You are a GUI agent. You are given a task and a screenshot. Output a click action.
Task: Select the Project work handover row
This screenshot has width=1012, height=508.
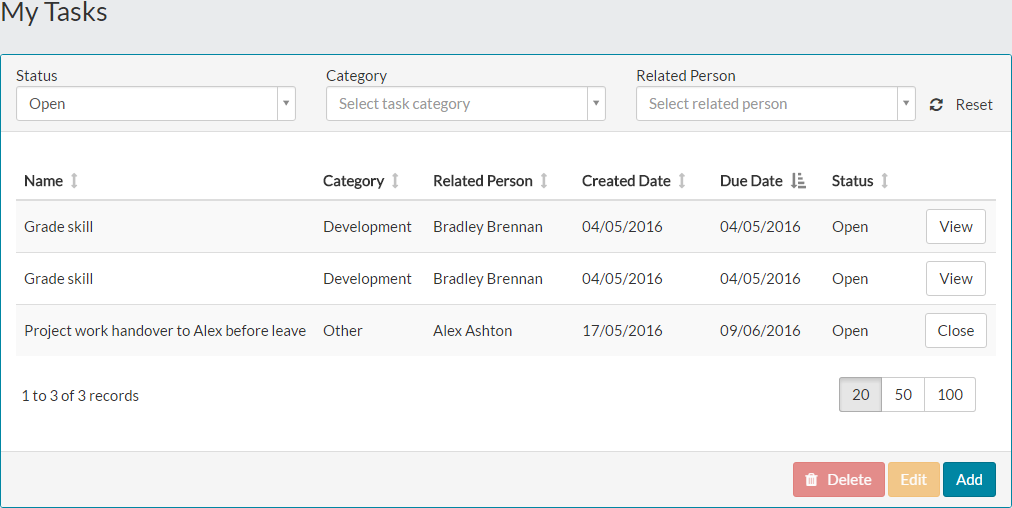(x=165, y=331)
